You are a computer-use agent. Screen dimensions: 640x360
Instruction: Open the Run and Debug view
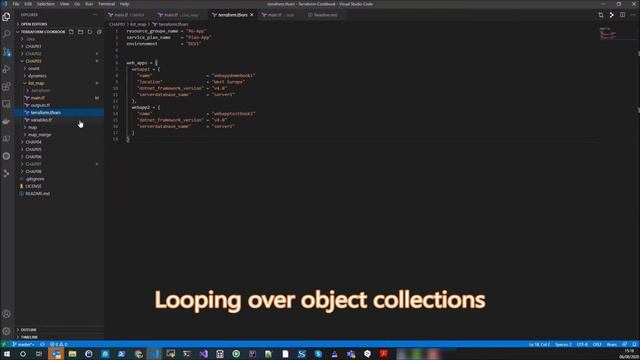pos(6,69)
